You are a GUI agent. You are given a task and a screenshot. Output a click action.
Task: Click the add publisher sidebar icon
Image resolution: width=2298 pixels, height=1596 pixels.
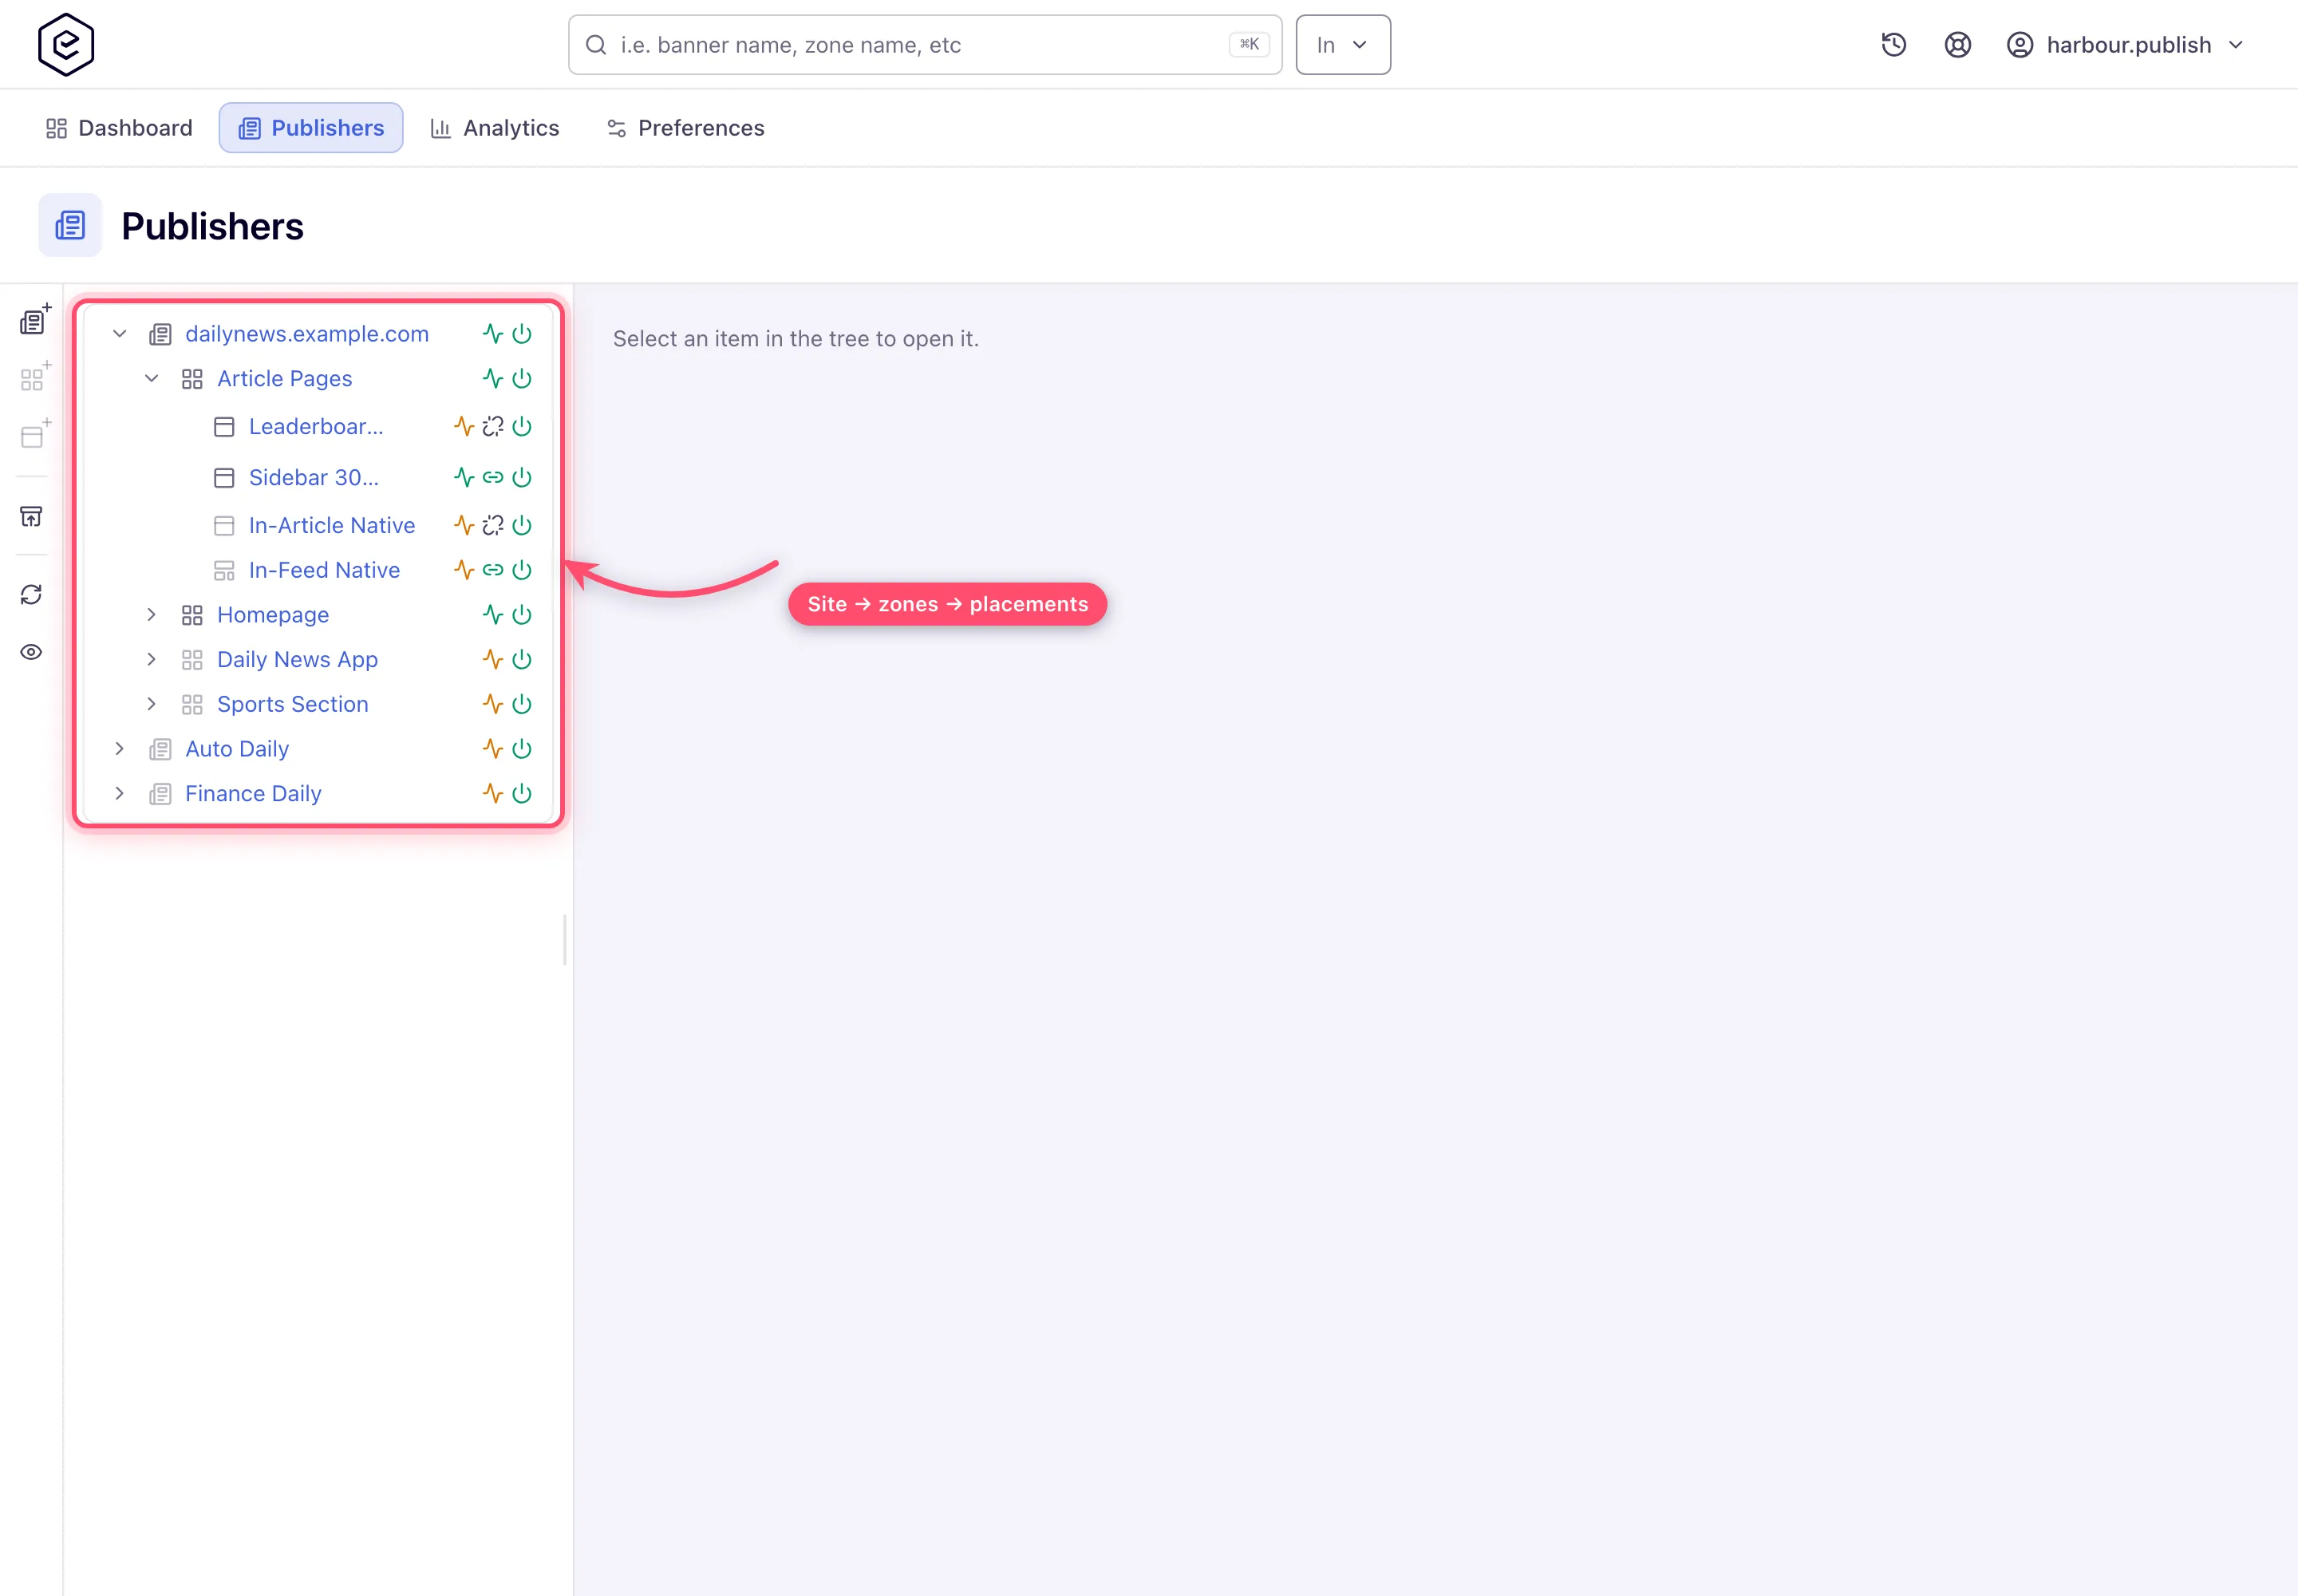pos(35,320)
